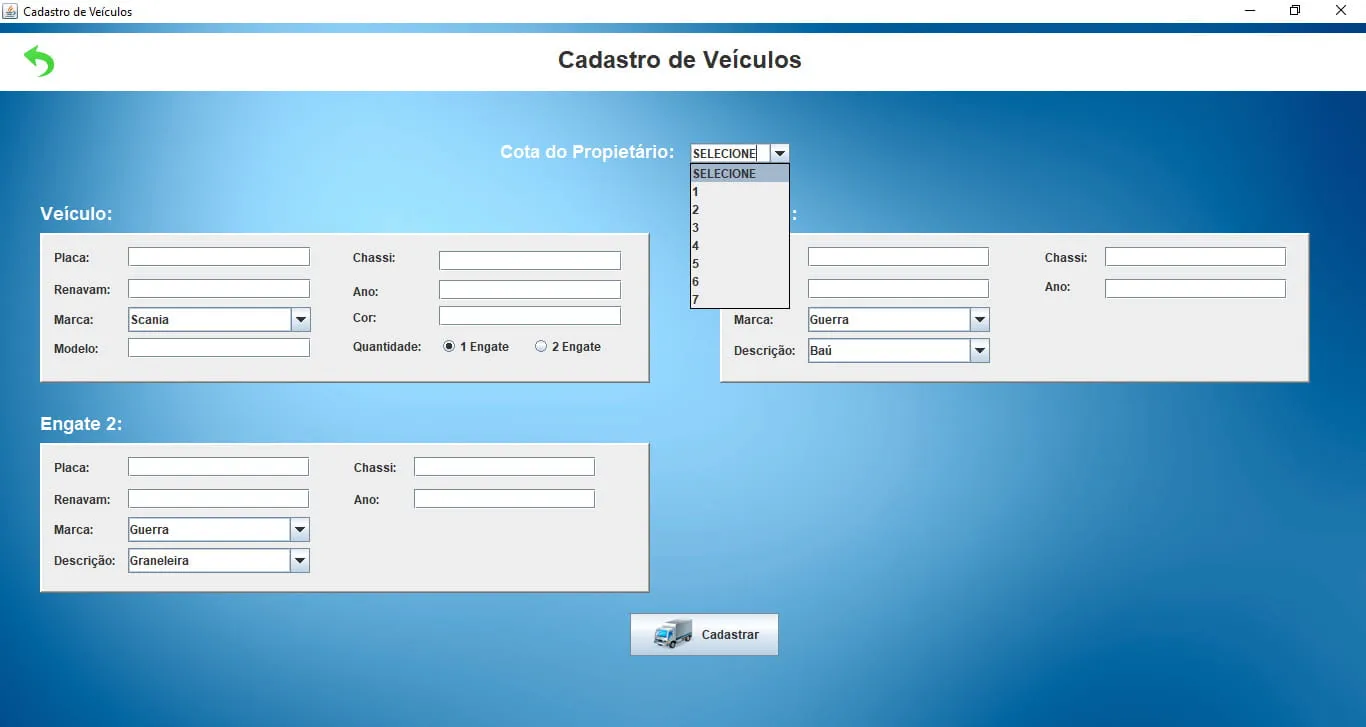Click the Renavam field in Veículo
1366x727 pixels.
[219, 289]
